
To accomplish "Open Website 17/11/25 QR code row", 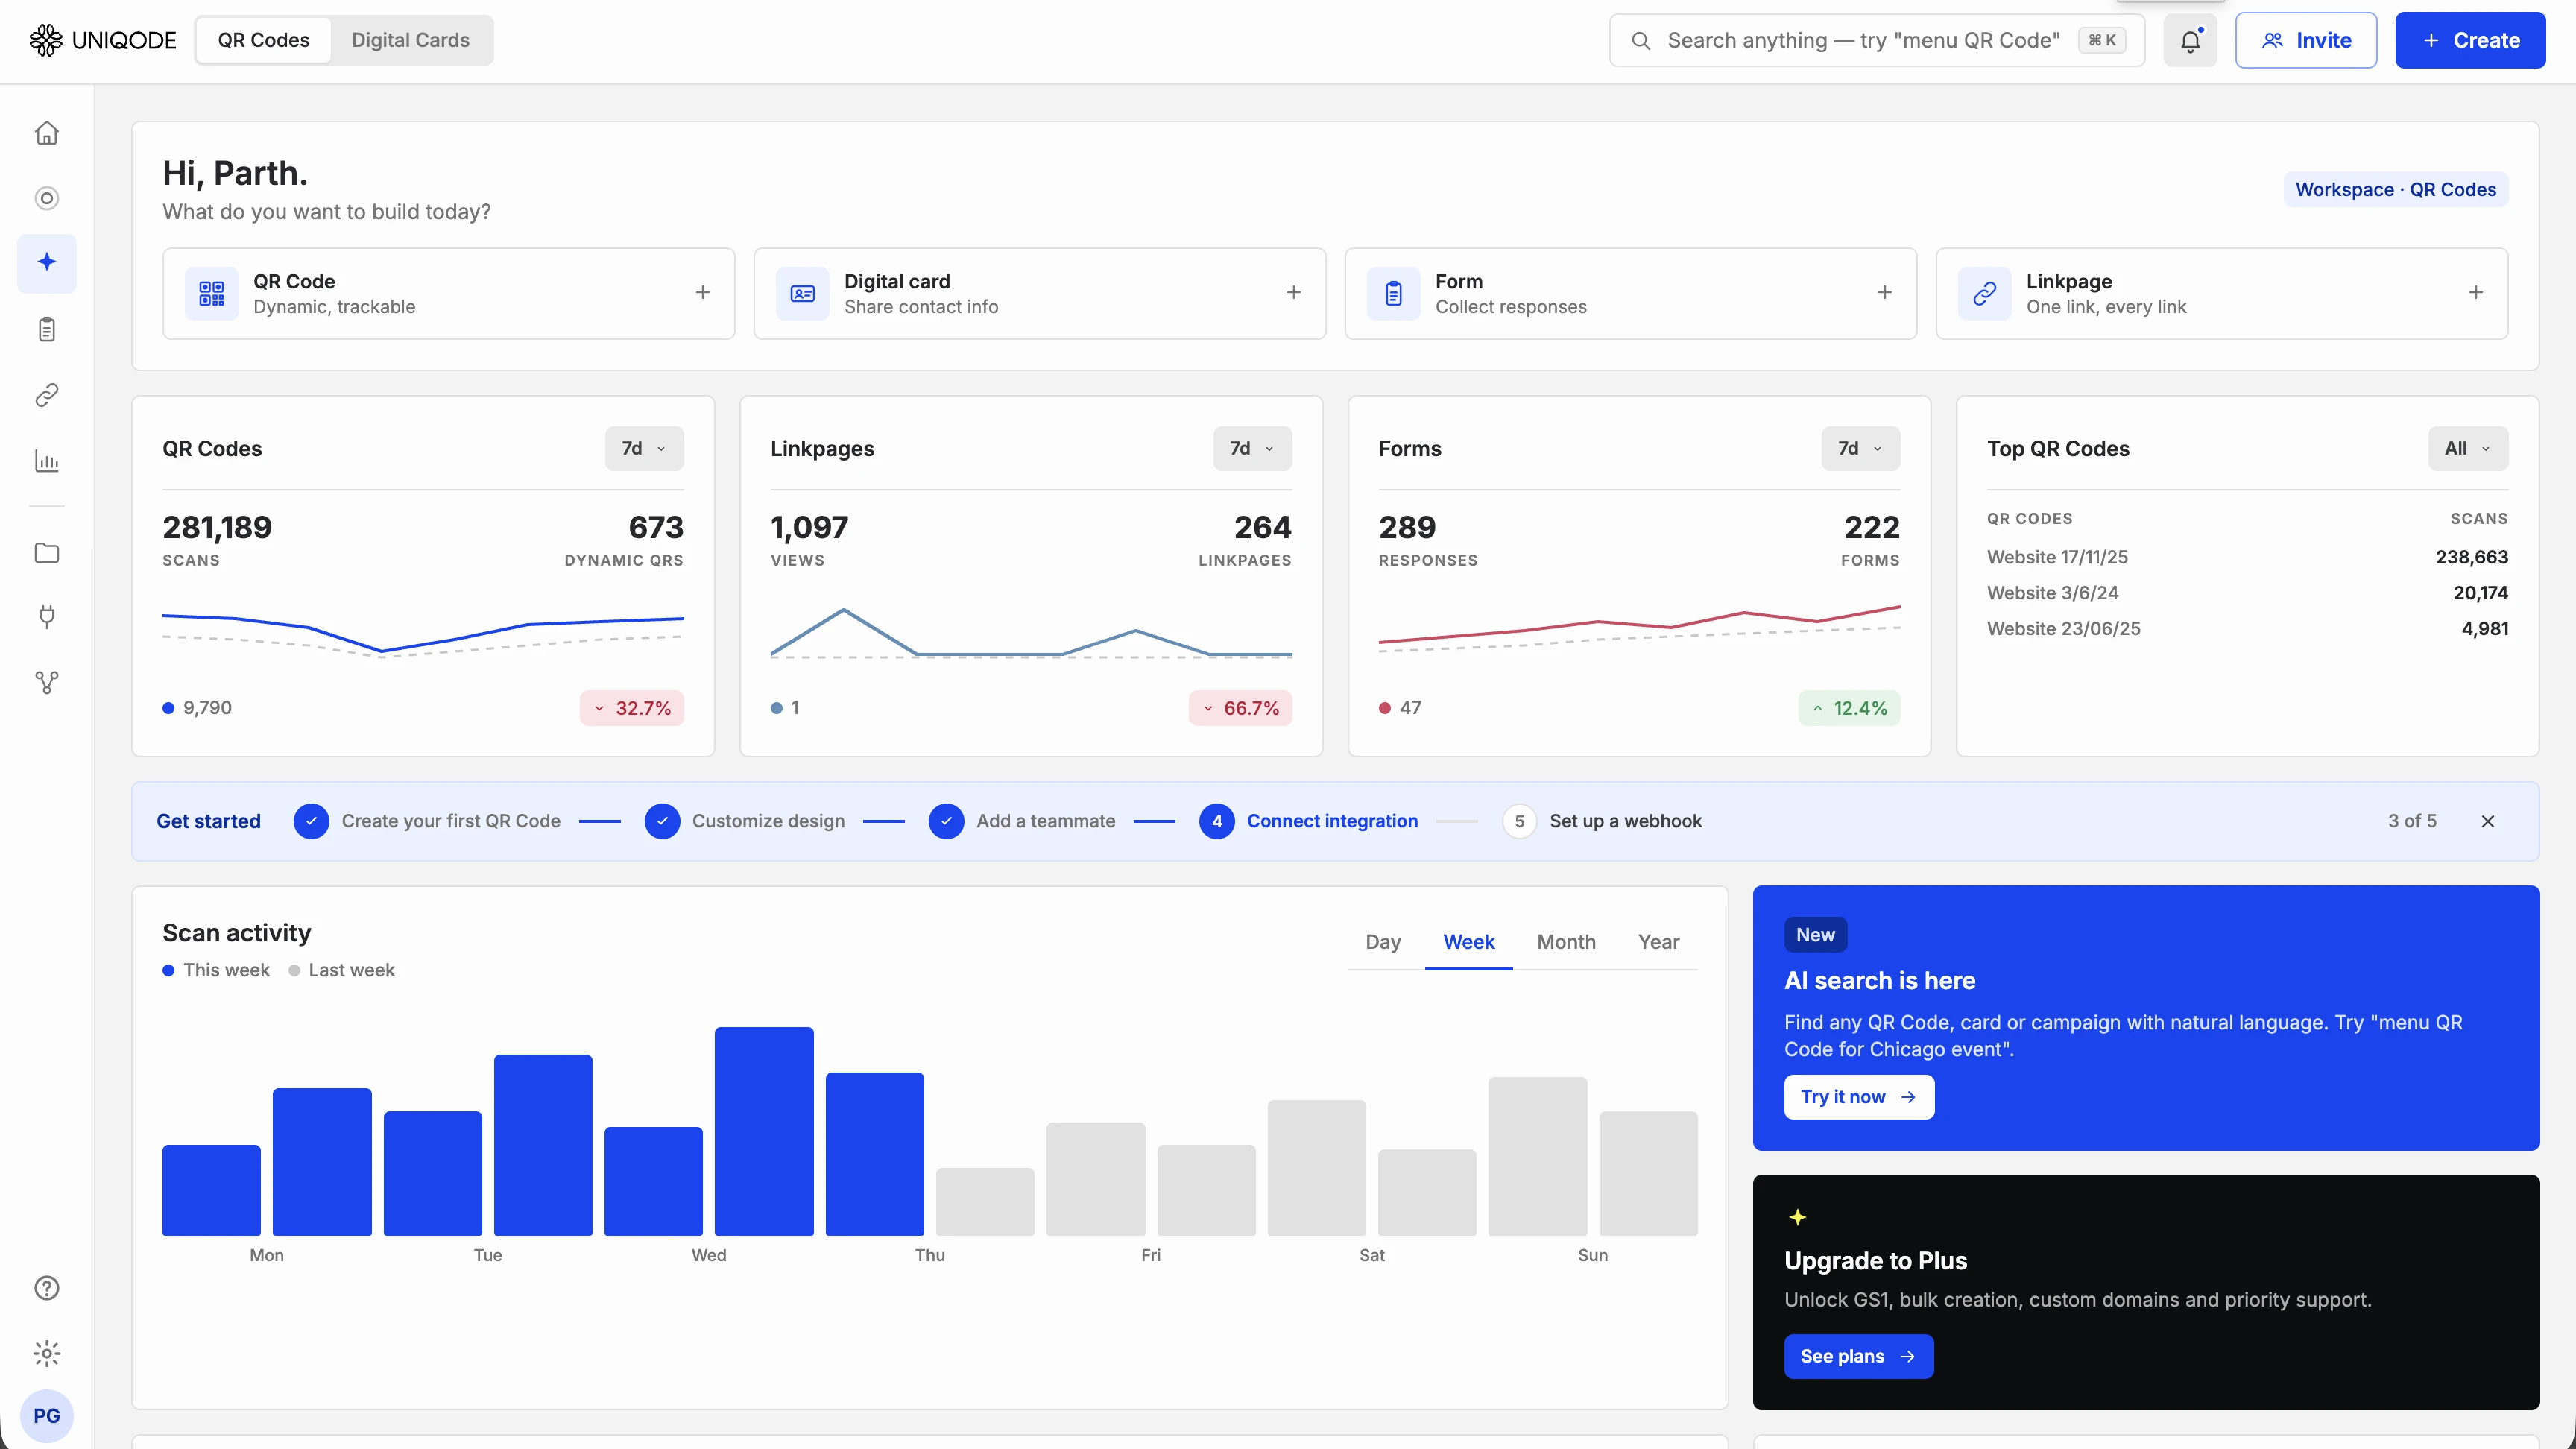I will coord(2247,557).
